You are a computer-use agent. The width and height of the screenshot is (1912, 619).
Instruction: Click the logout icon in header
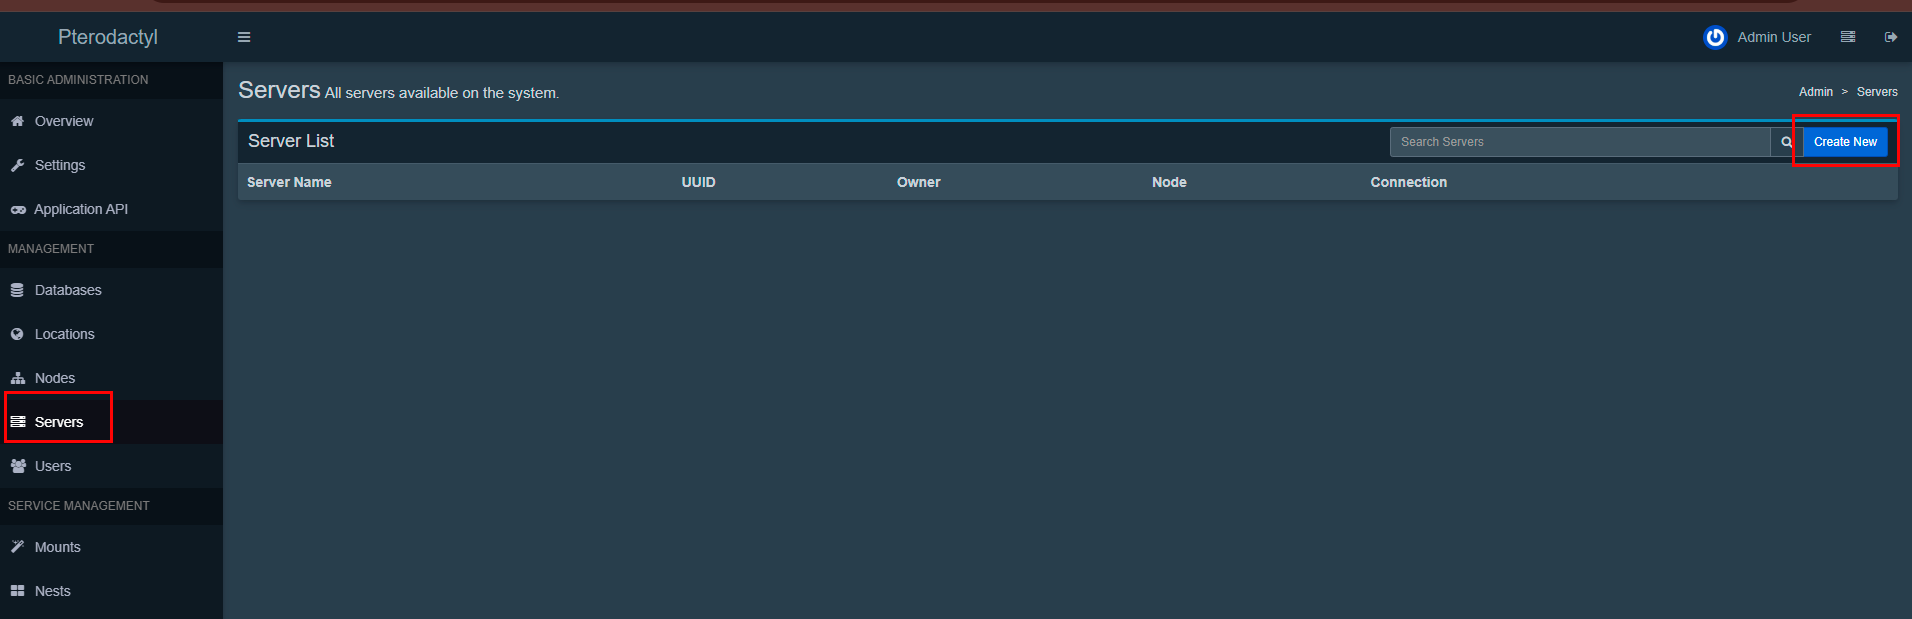(1891, 37)
